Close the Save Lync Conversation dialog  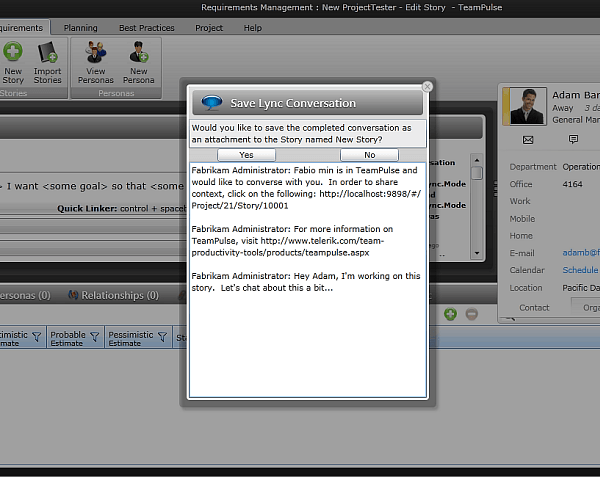[427, 87]
